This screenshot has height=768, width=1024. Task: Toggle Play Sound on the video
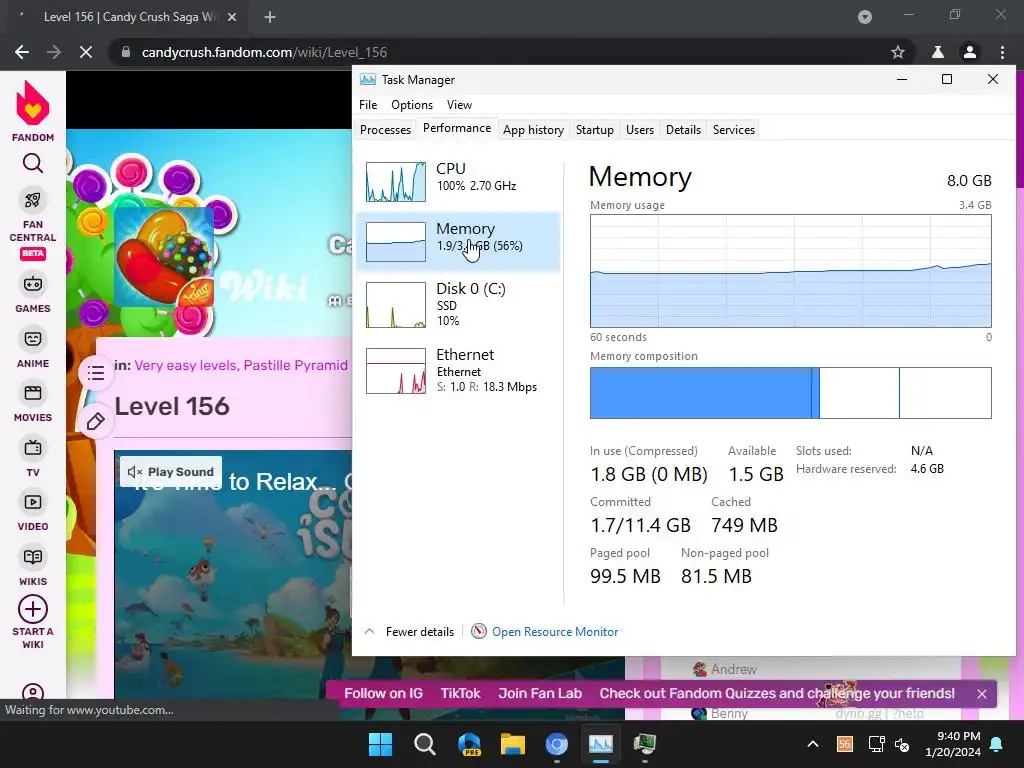(x=171, y=472)
